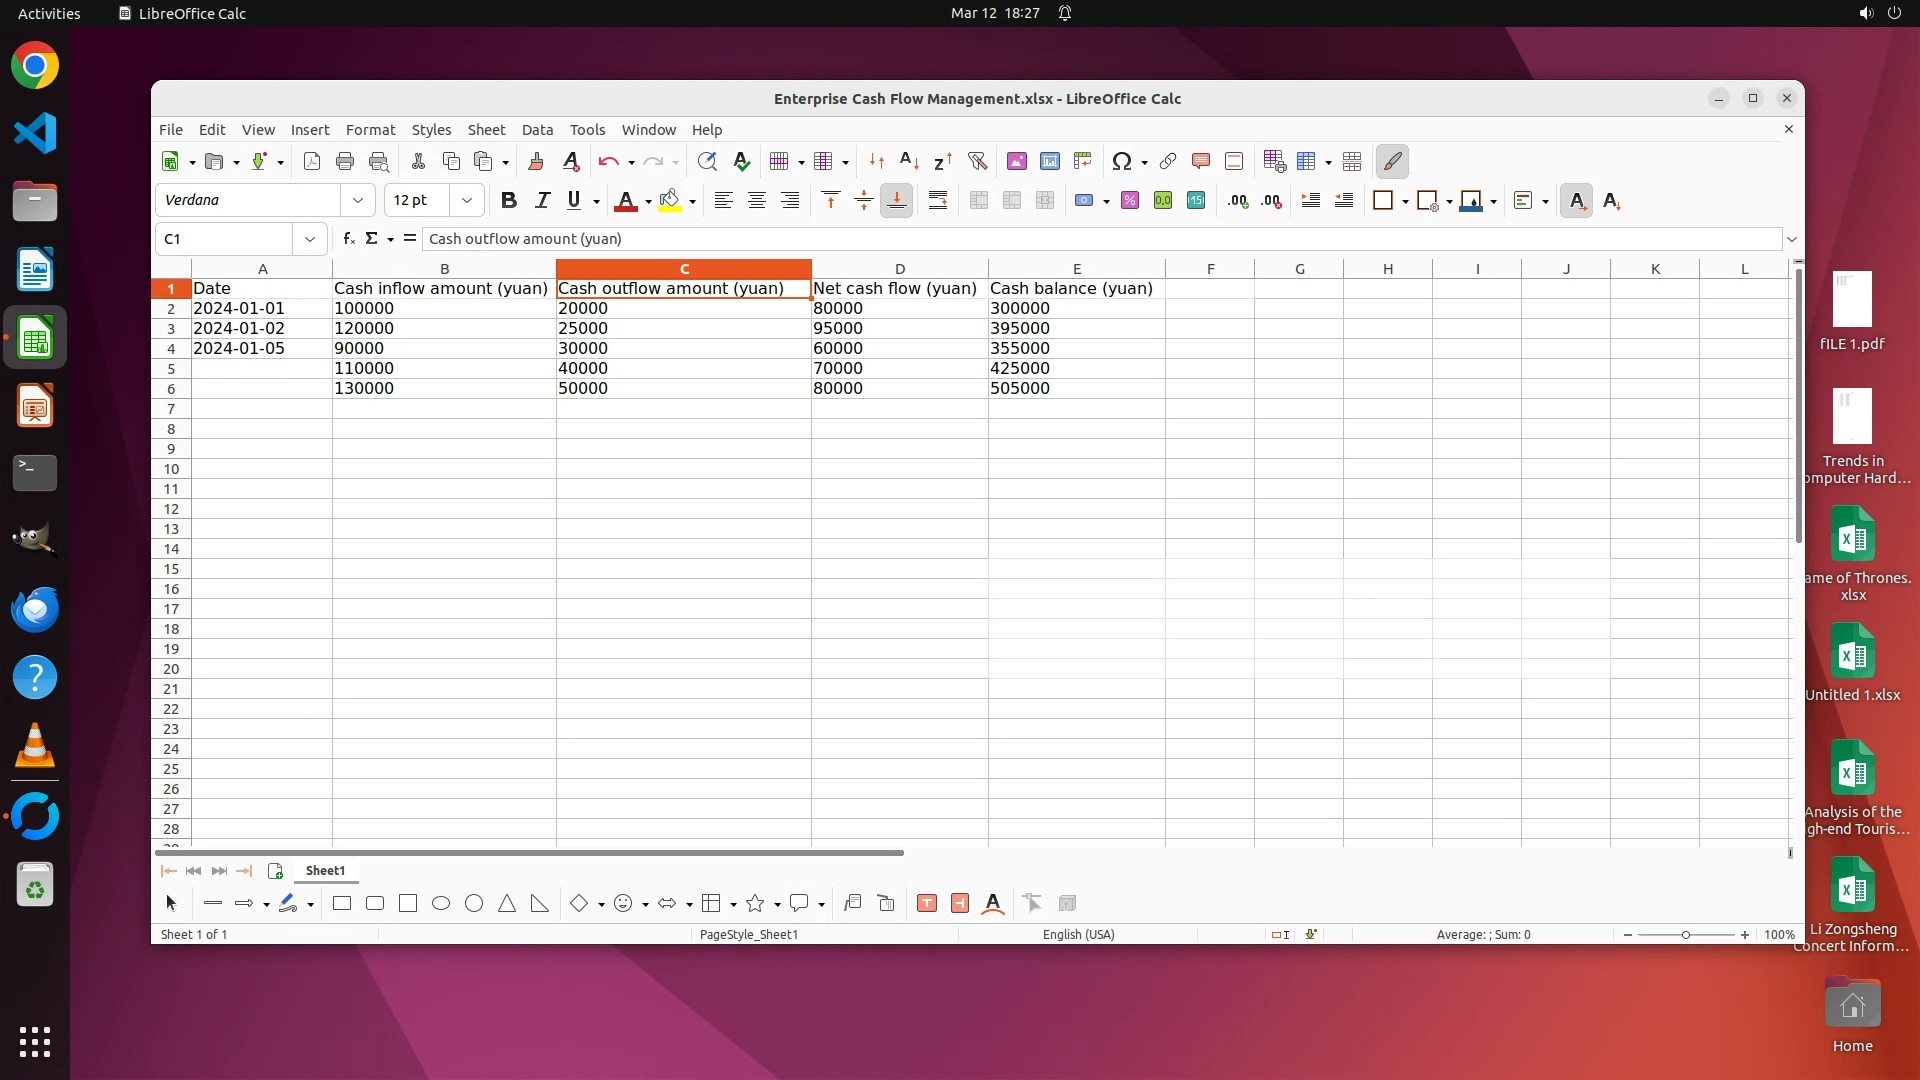This screenshot has width=1920, height=1080.
Task: Select the column E header
Action: pos(1076,269)
